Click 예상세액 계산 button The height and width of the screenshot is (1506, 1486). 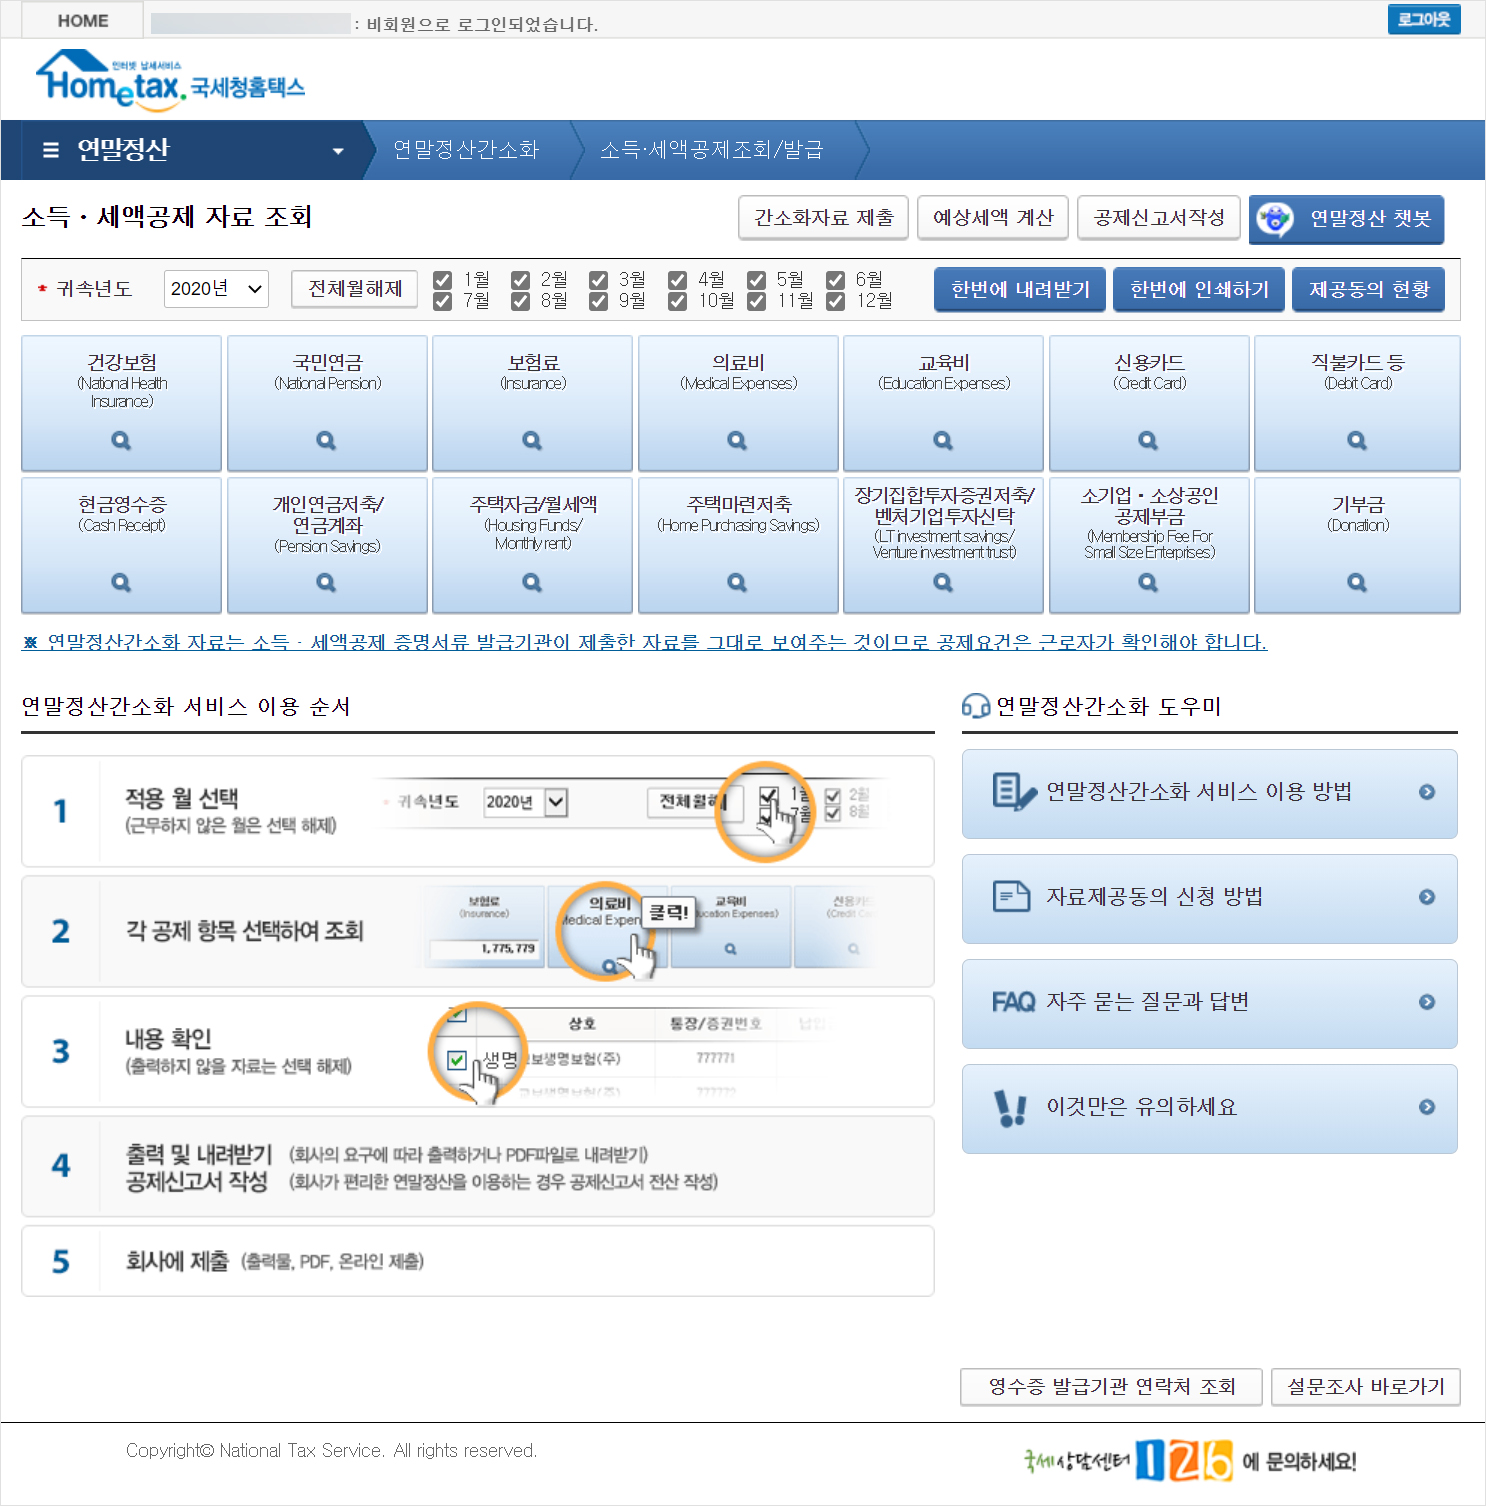tap(993, 217)
